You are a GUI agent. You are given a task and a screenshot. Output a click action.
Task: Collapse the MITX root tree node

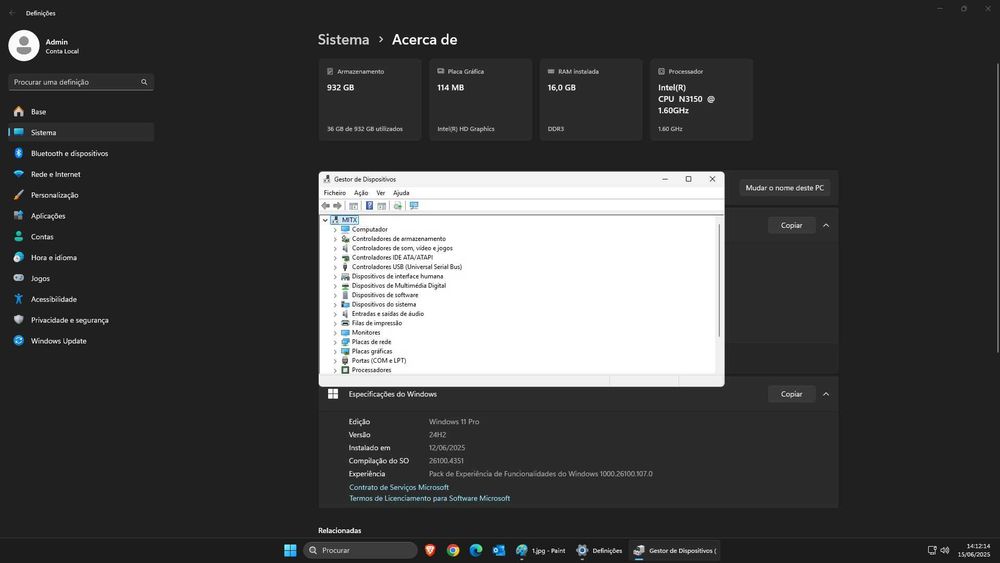point(325,220)
